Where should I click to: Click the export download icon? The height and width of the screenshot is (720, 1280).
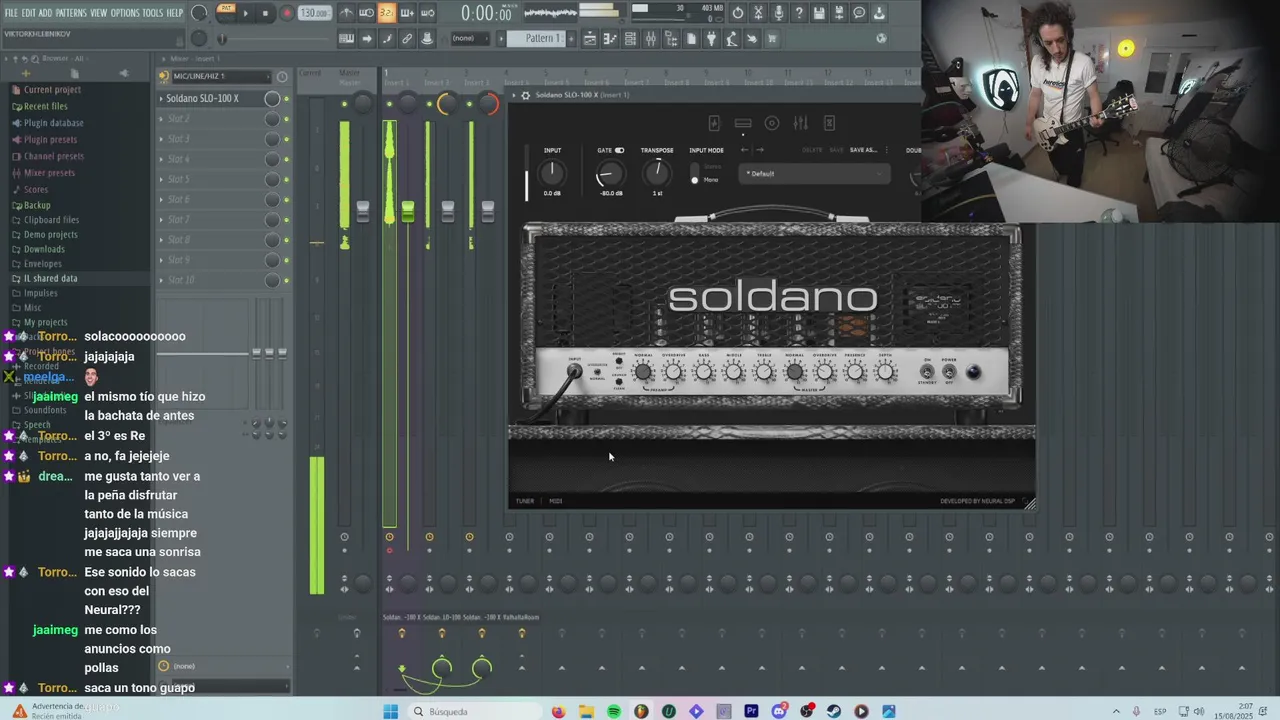[x=879, y=13]
